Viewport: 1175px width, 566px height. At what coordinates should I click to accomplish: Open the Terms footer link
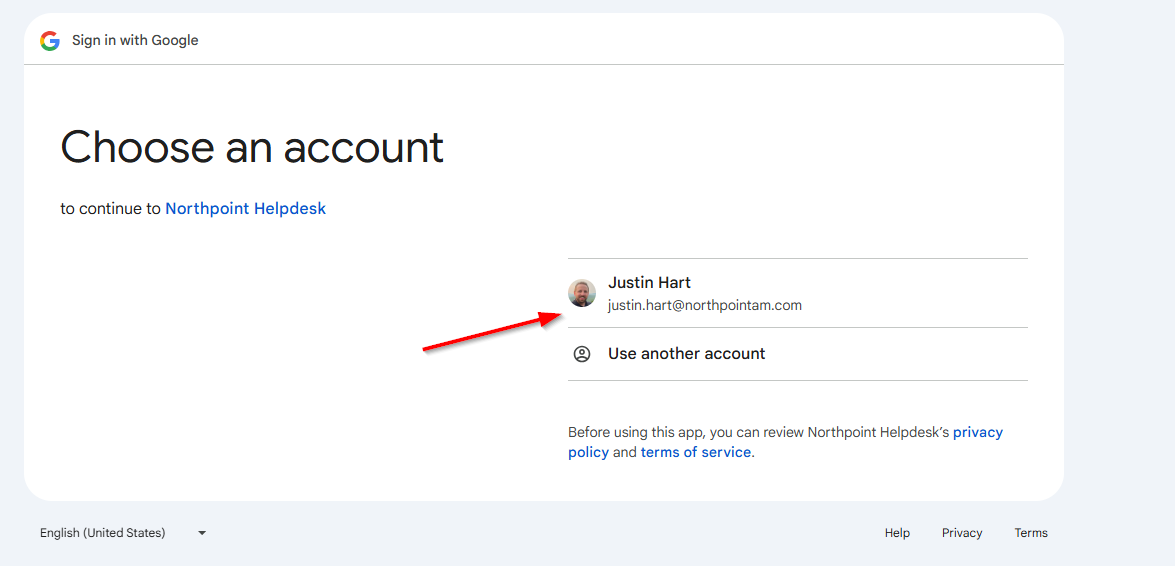[1031, 533]
